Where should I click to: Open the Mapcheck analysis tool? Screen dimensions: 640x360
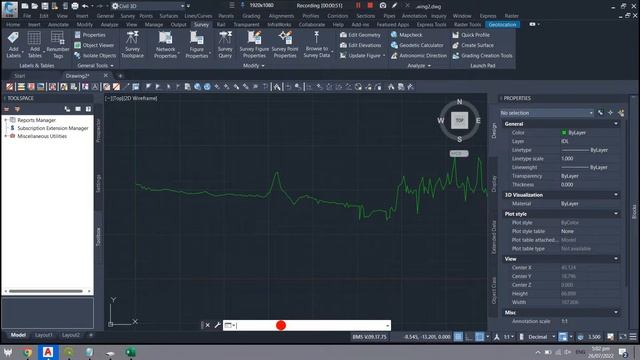pyautogui.click(x=407, y=35)
